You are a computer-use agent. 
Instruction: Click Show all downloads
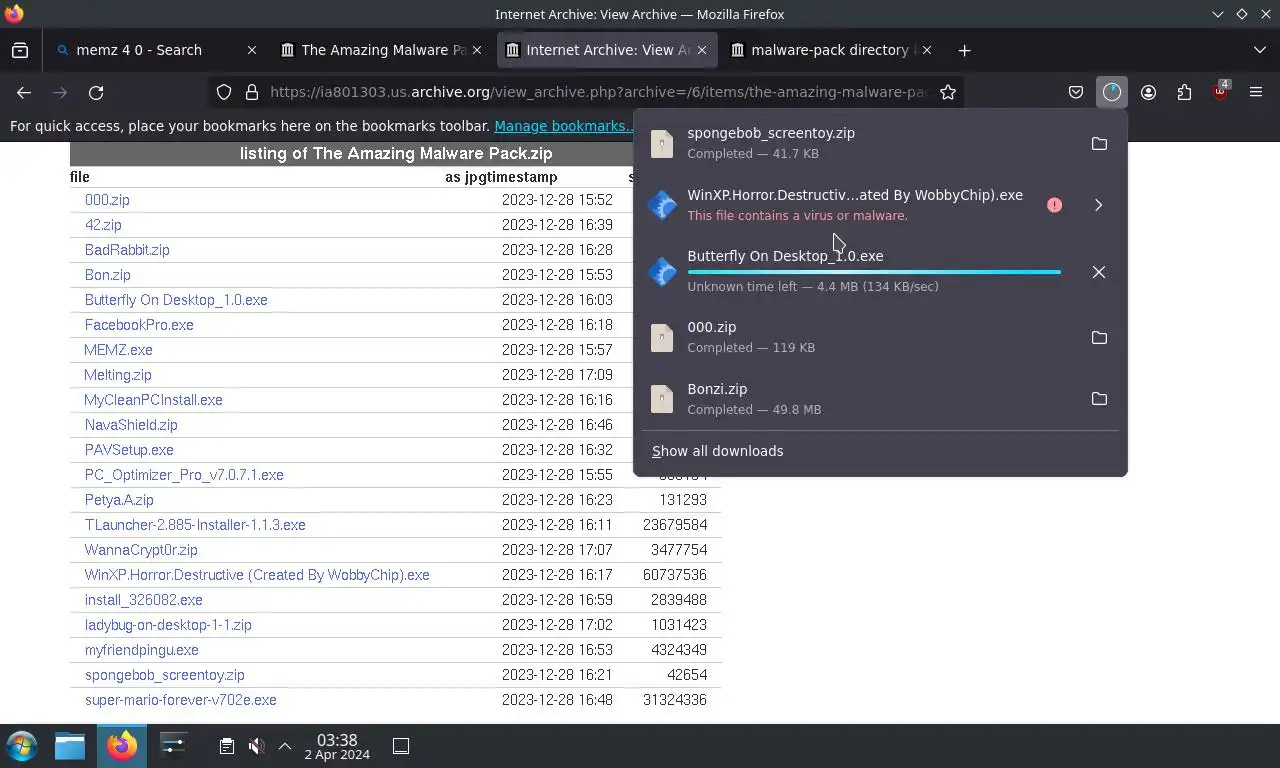click(717, 451)
